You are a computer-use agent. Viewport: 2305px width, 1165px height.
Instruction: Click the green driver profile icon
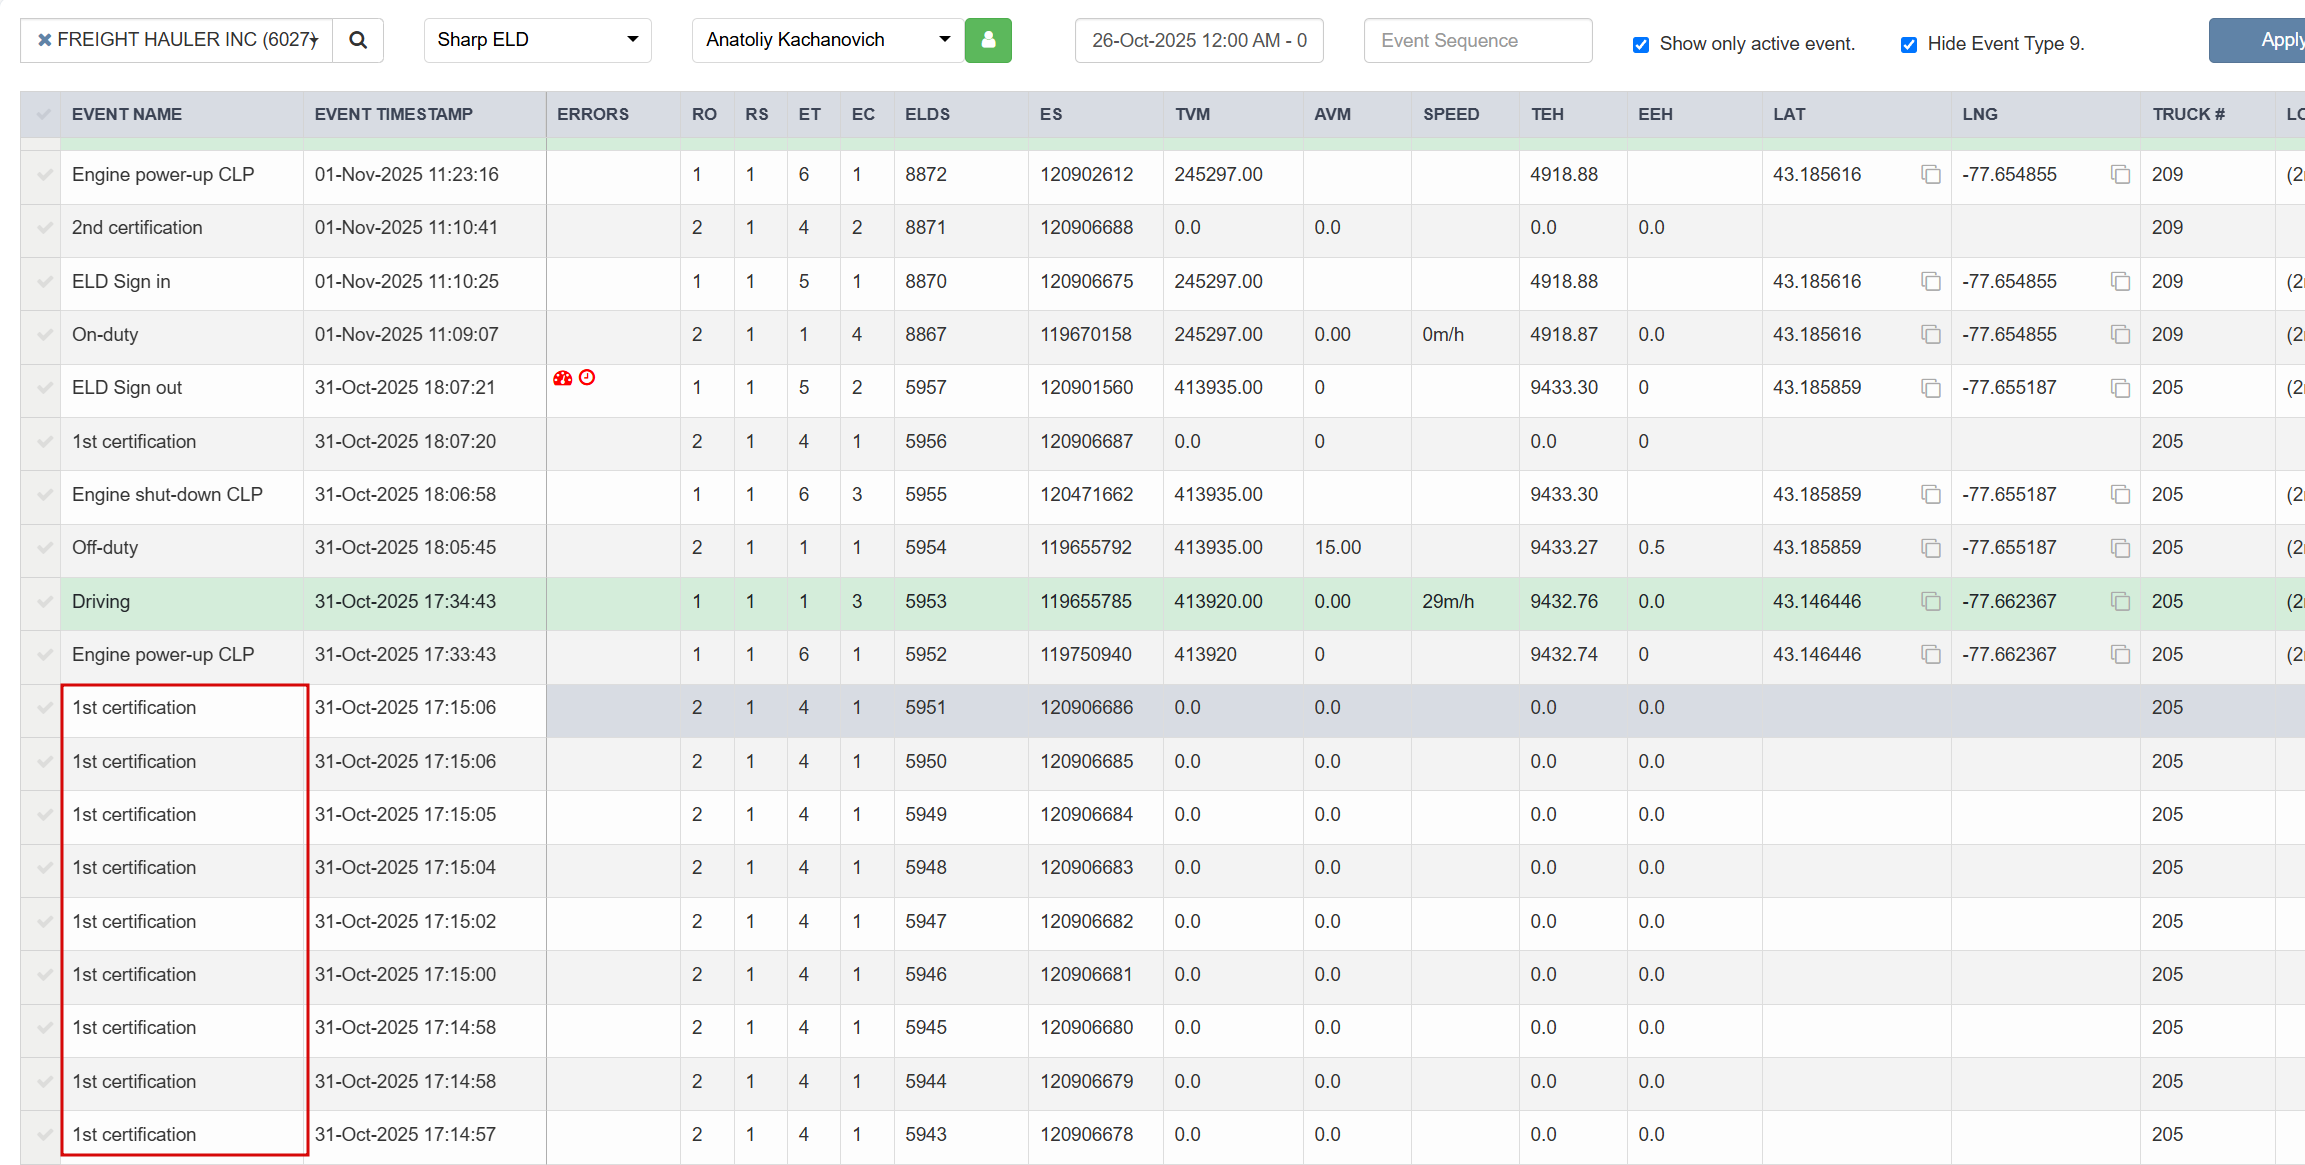point(988,40)
